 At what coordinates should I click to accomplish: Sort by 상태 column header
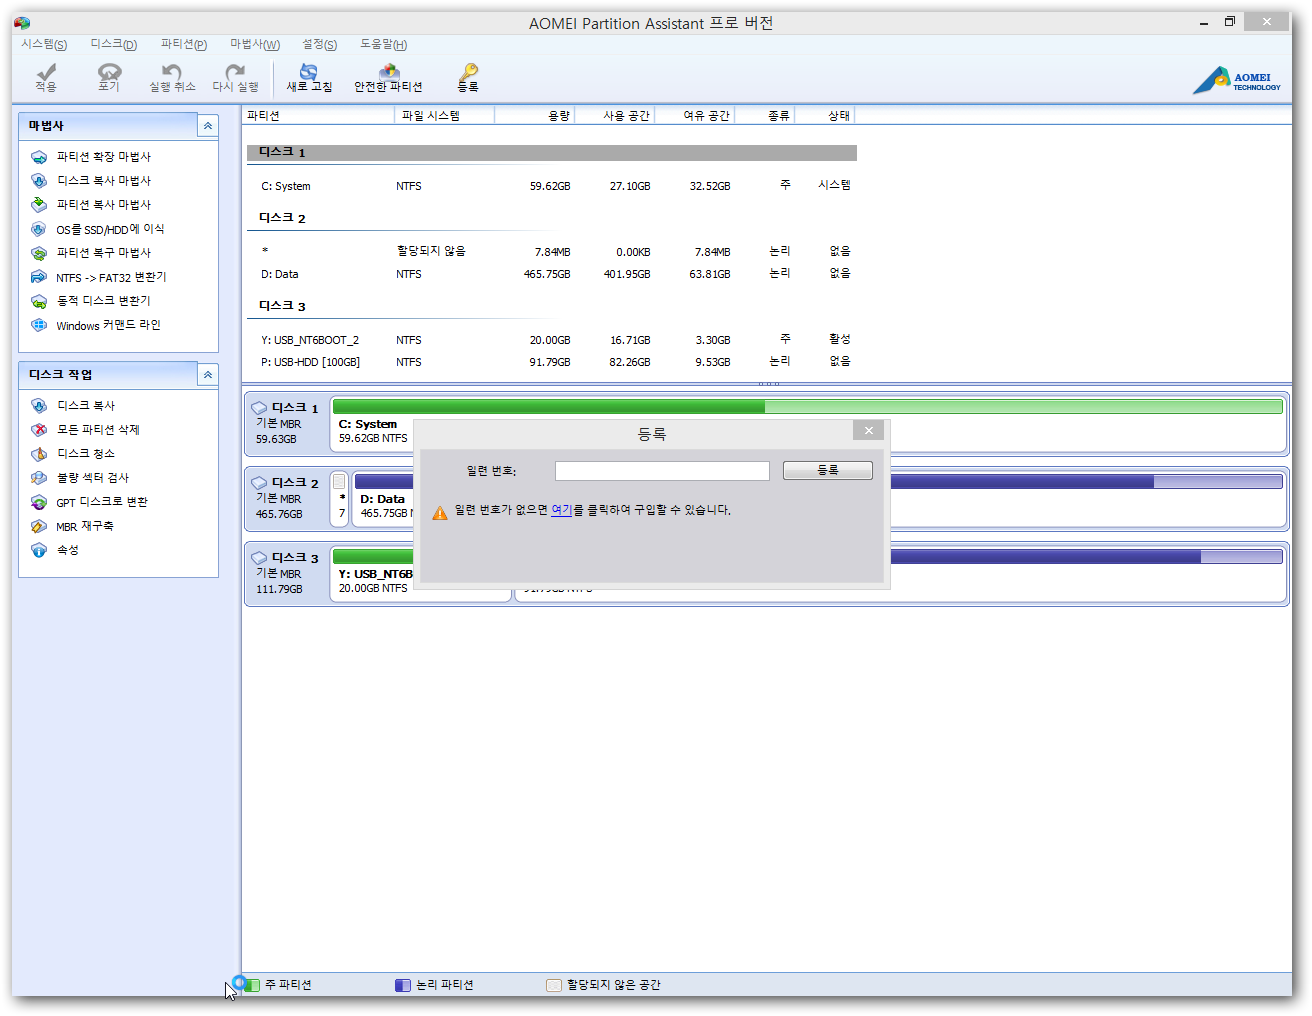point(824,116)
